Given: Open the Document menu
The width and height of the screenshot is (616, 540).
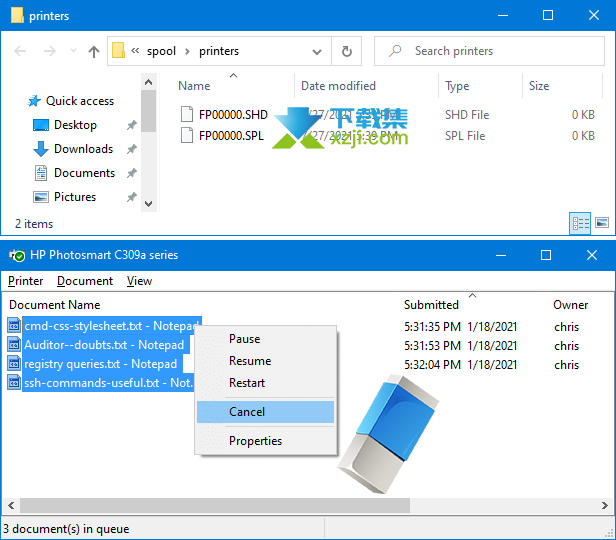Looking at the screenshot, I should (x=85, y=281).
